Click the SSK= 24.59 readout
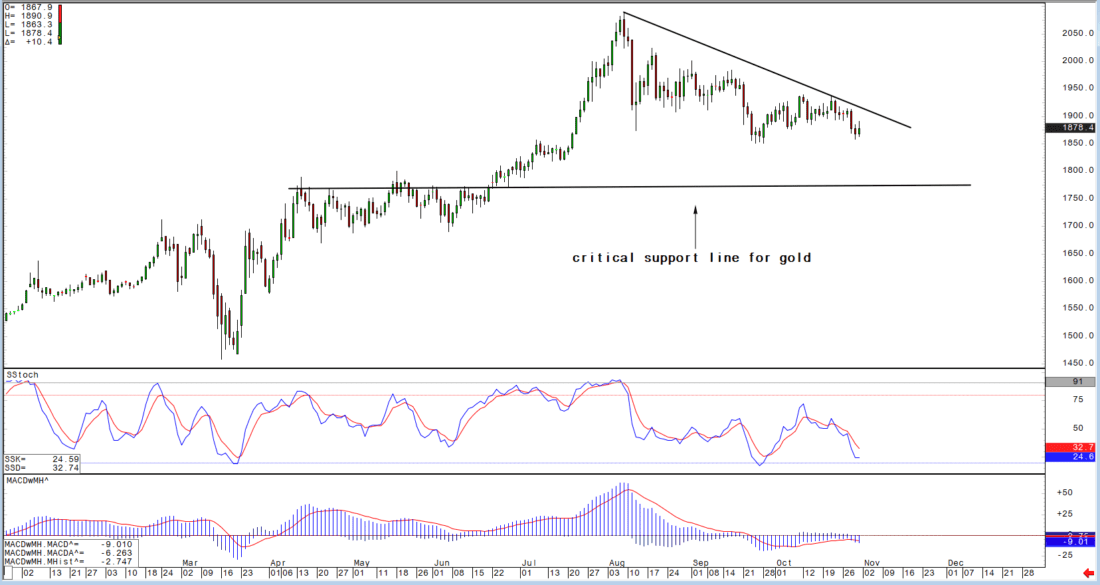The image size is (1100, 585). pos(41,459)
